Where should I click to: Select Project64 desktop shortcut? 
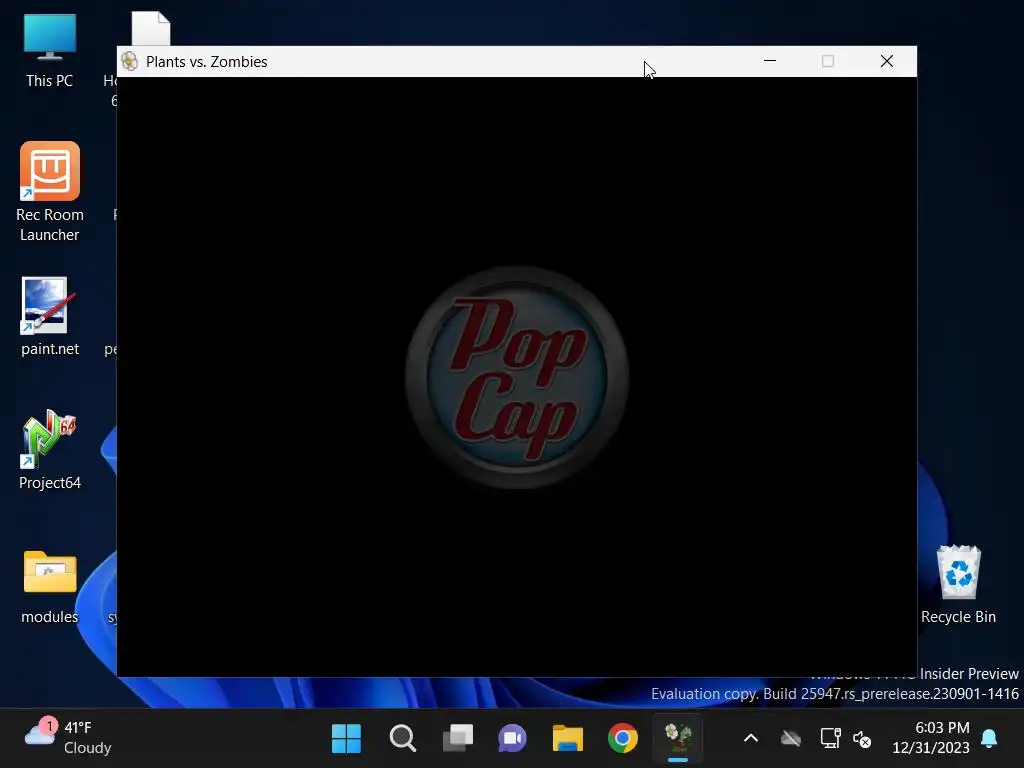(50, 450)
